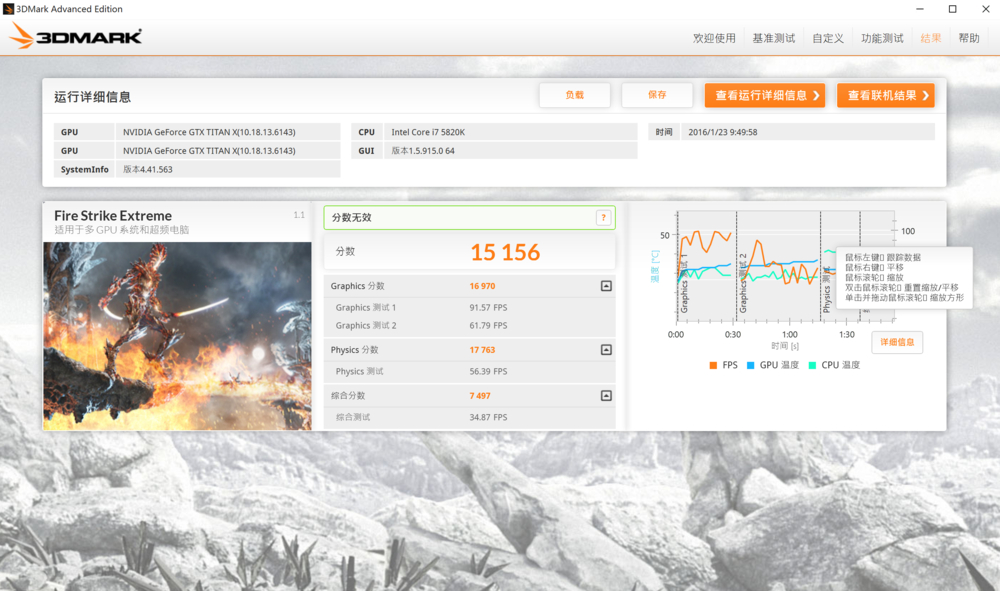
Task: Click the 详细信息 button under the chart
Action: click(897, 342)
